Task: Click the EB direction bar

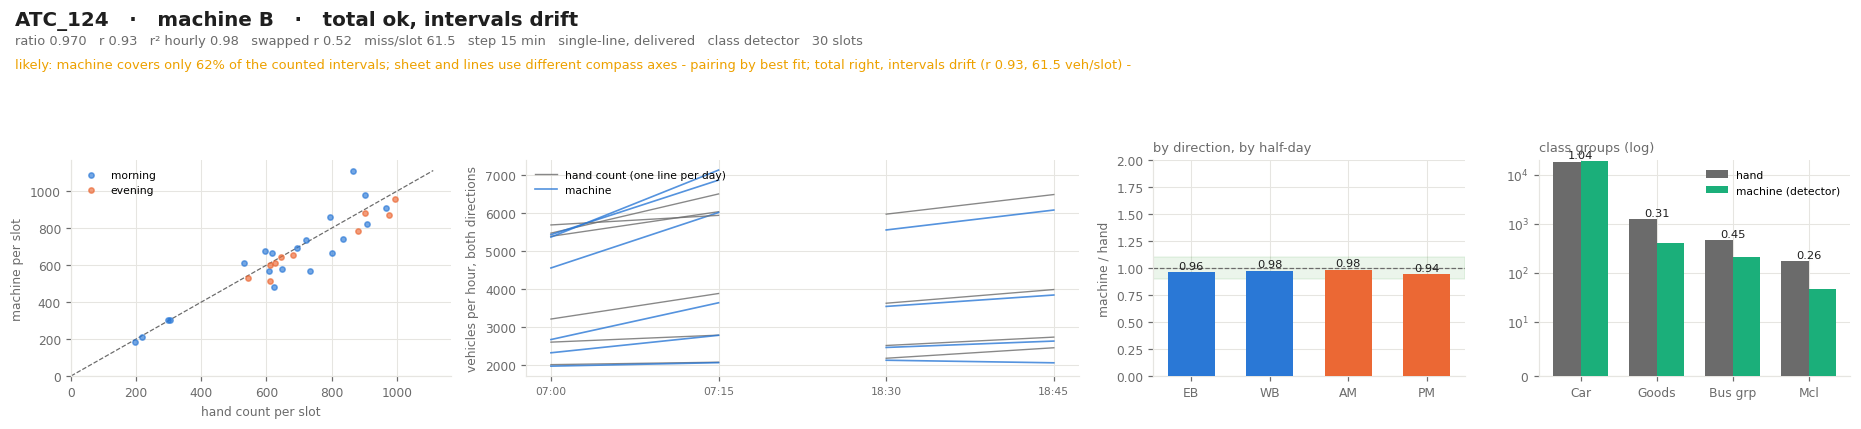Action: click(1191, 324)
